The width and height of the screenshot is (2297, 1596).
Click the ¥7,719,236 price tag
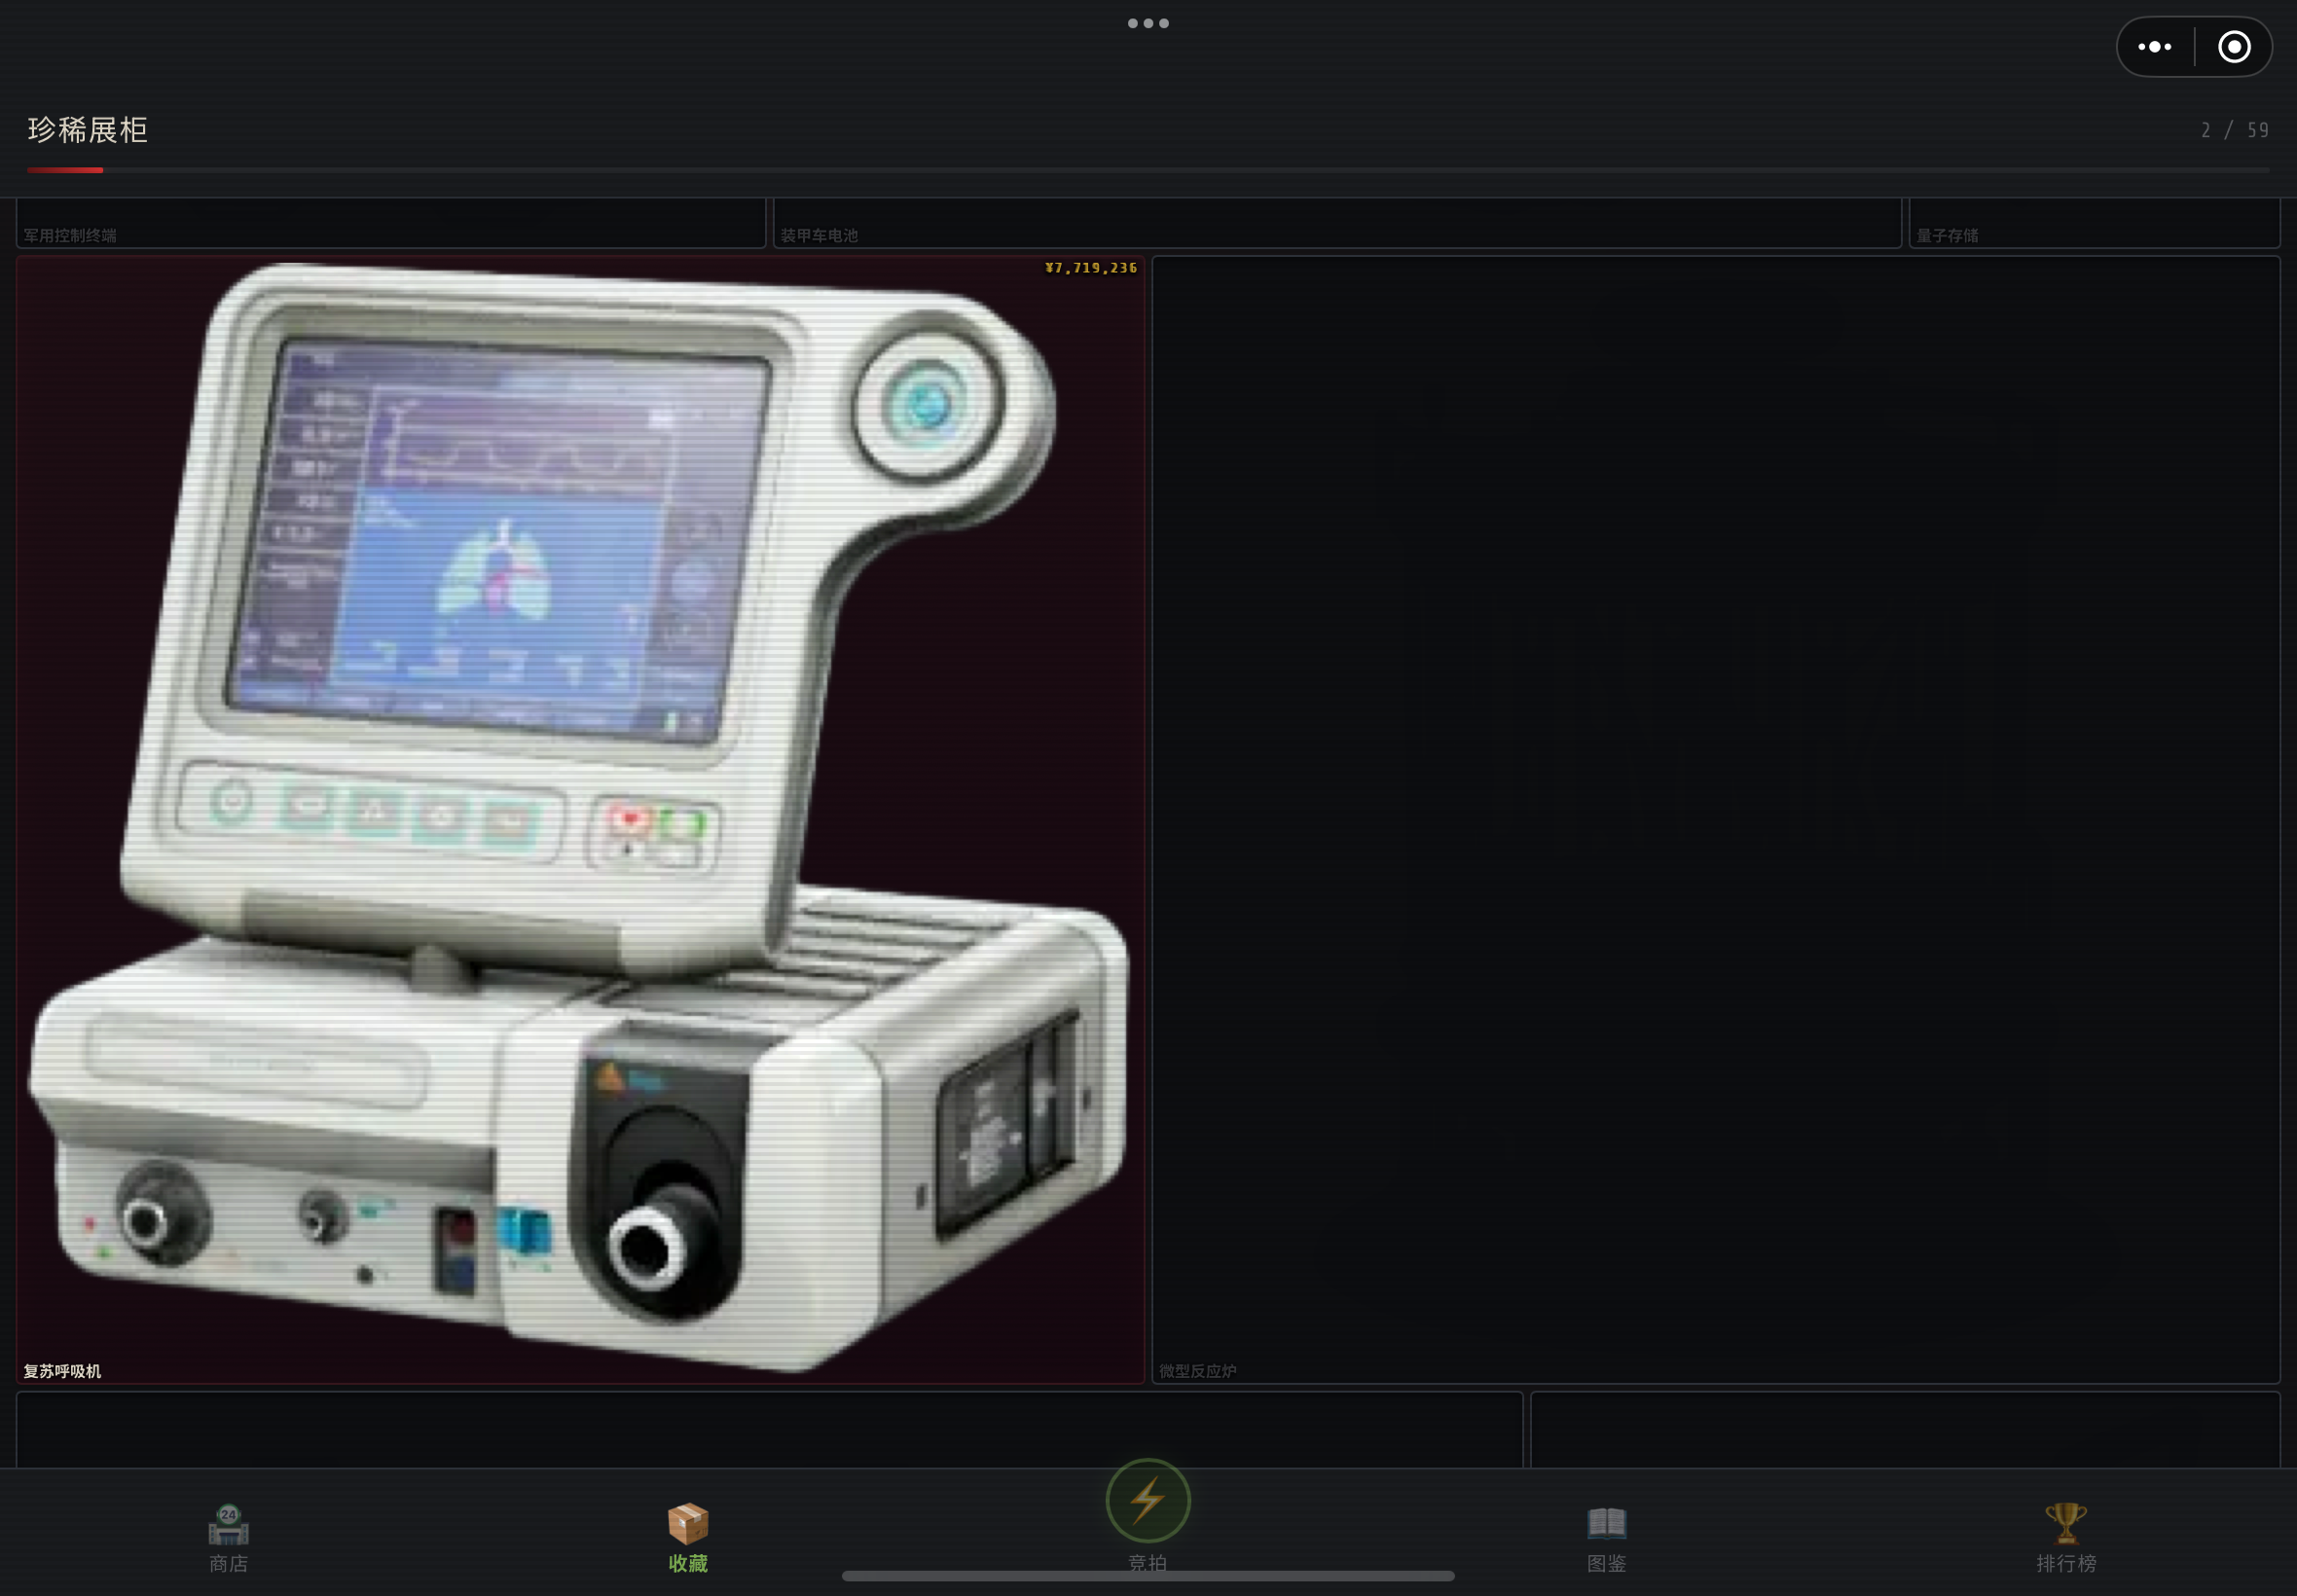coord(1091,268)
